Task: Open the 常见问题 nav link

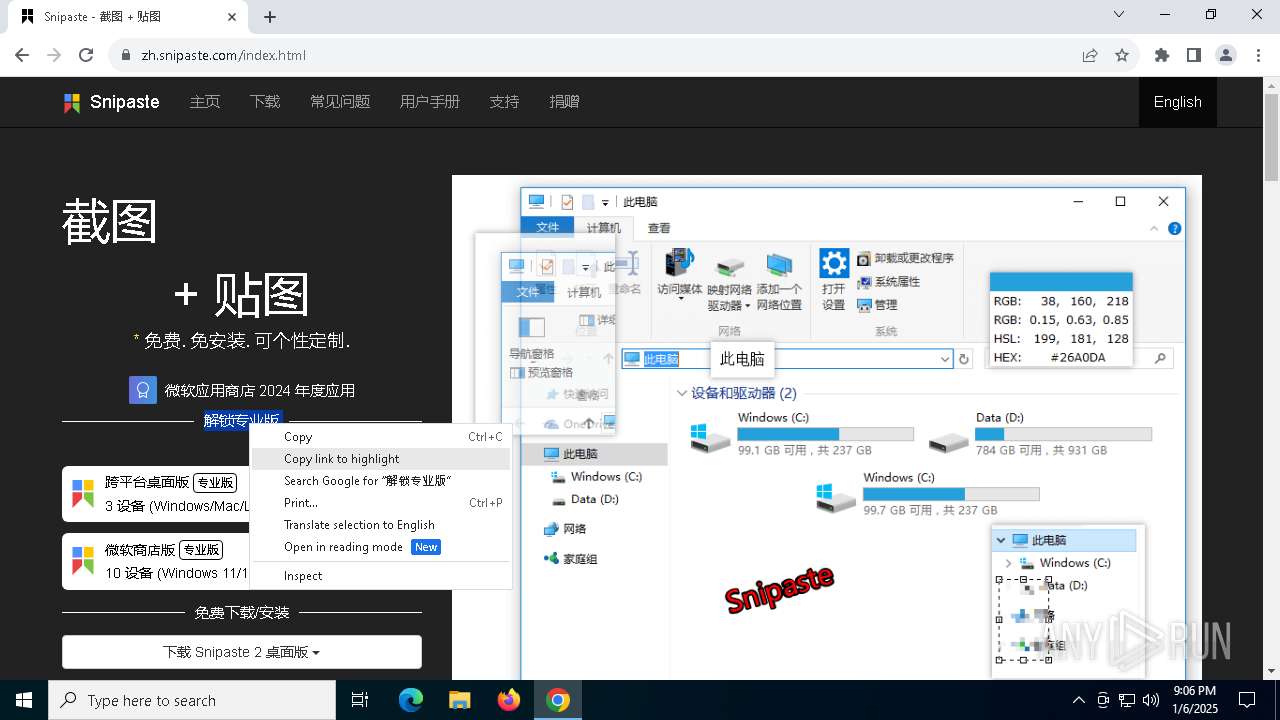Action: pos(340,102)
